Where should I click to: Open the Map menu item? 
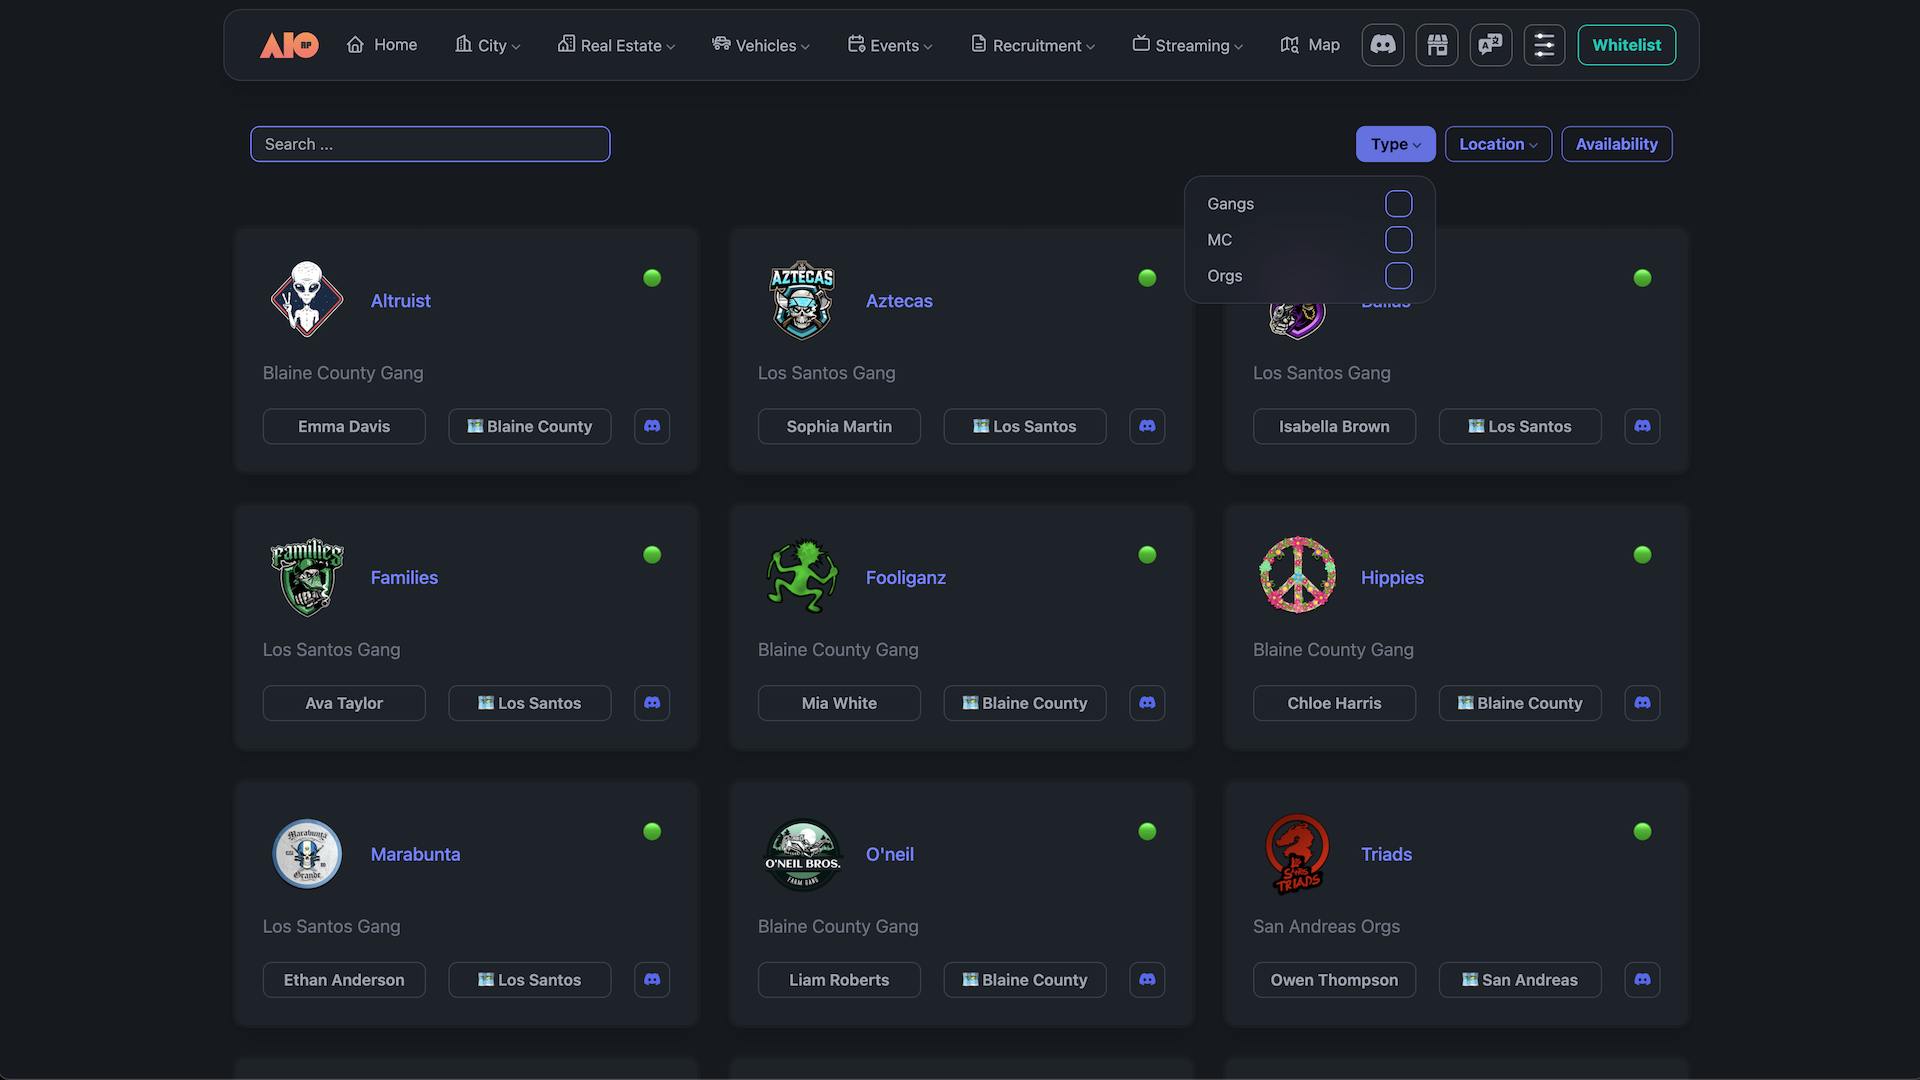(x=1310, y=45)
